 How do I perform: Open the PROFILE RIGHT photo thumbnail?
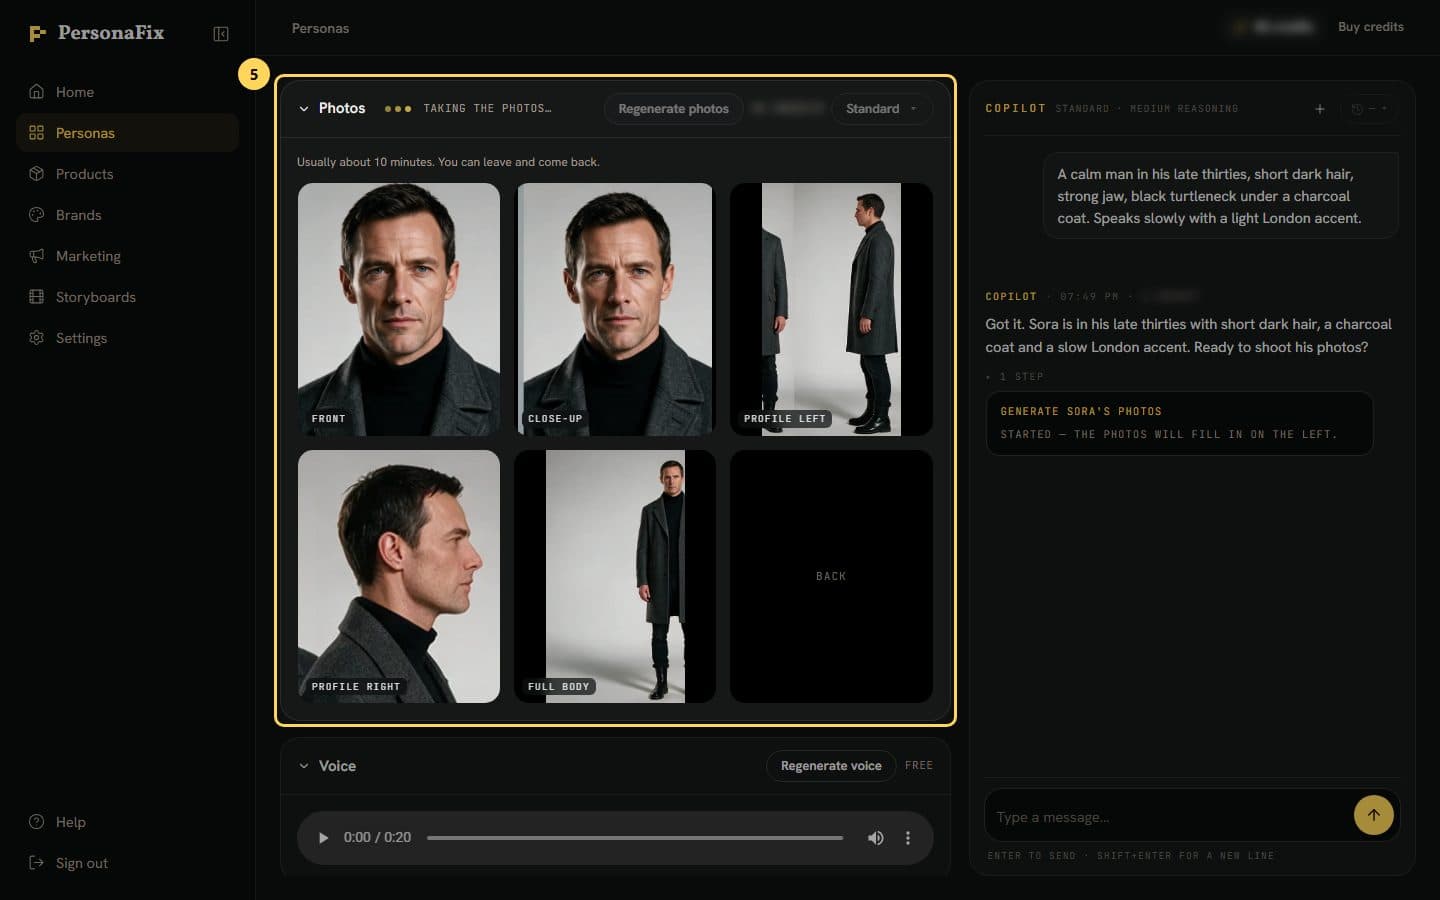399,576
